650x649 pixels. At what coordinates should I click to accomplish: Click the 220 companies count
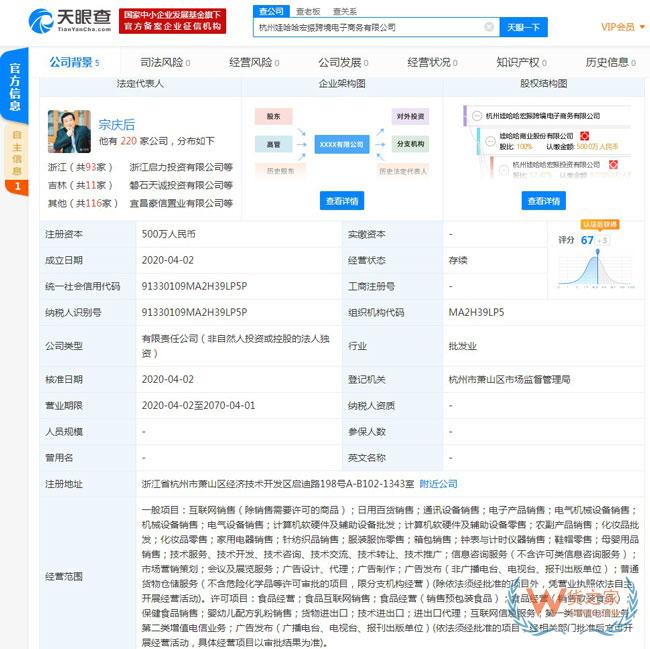coord(129,141)
